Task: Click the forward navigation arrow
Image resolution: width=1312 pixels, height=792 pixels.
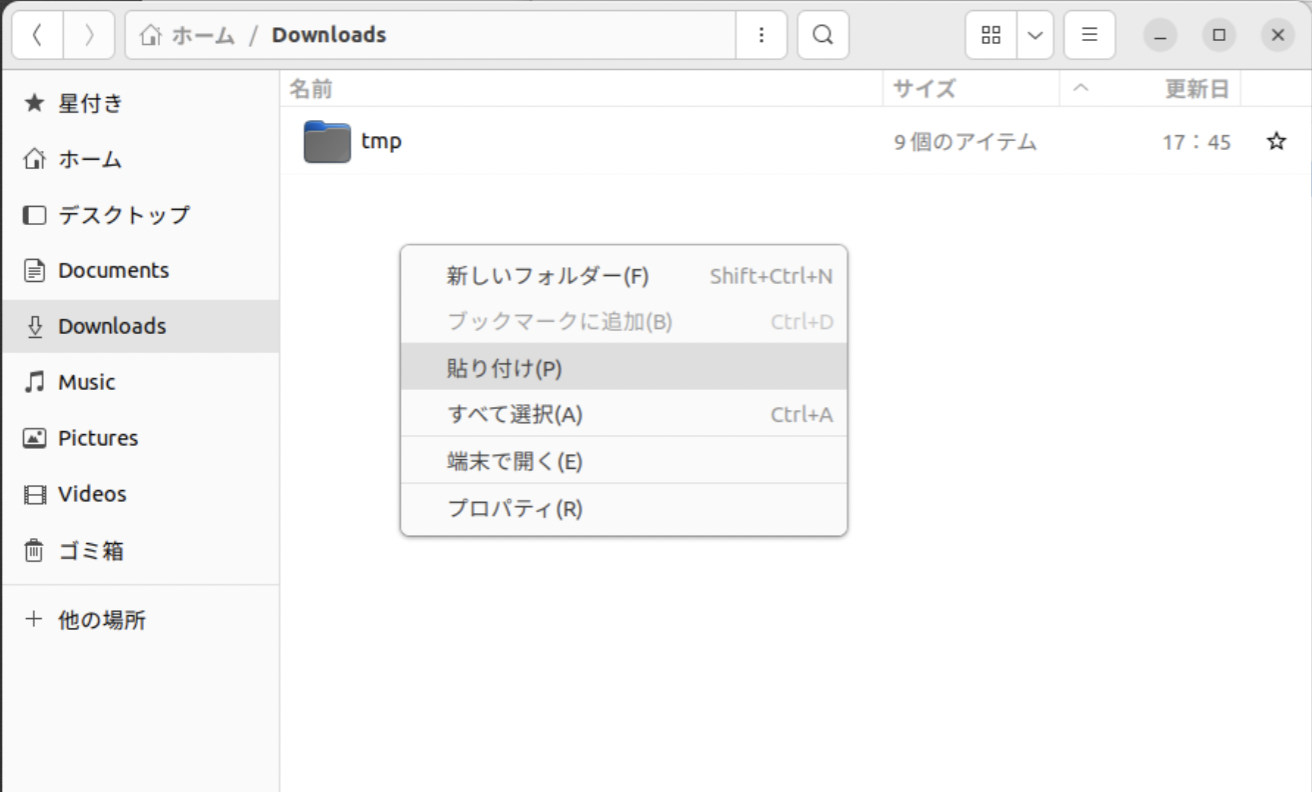Action: coord(89,35)
